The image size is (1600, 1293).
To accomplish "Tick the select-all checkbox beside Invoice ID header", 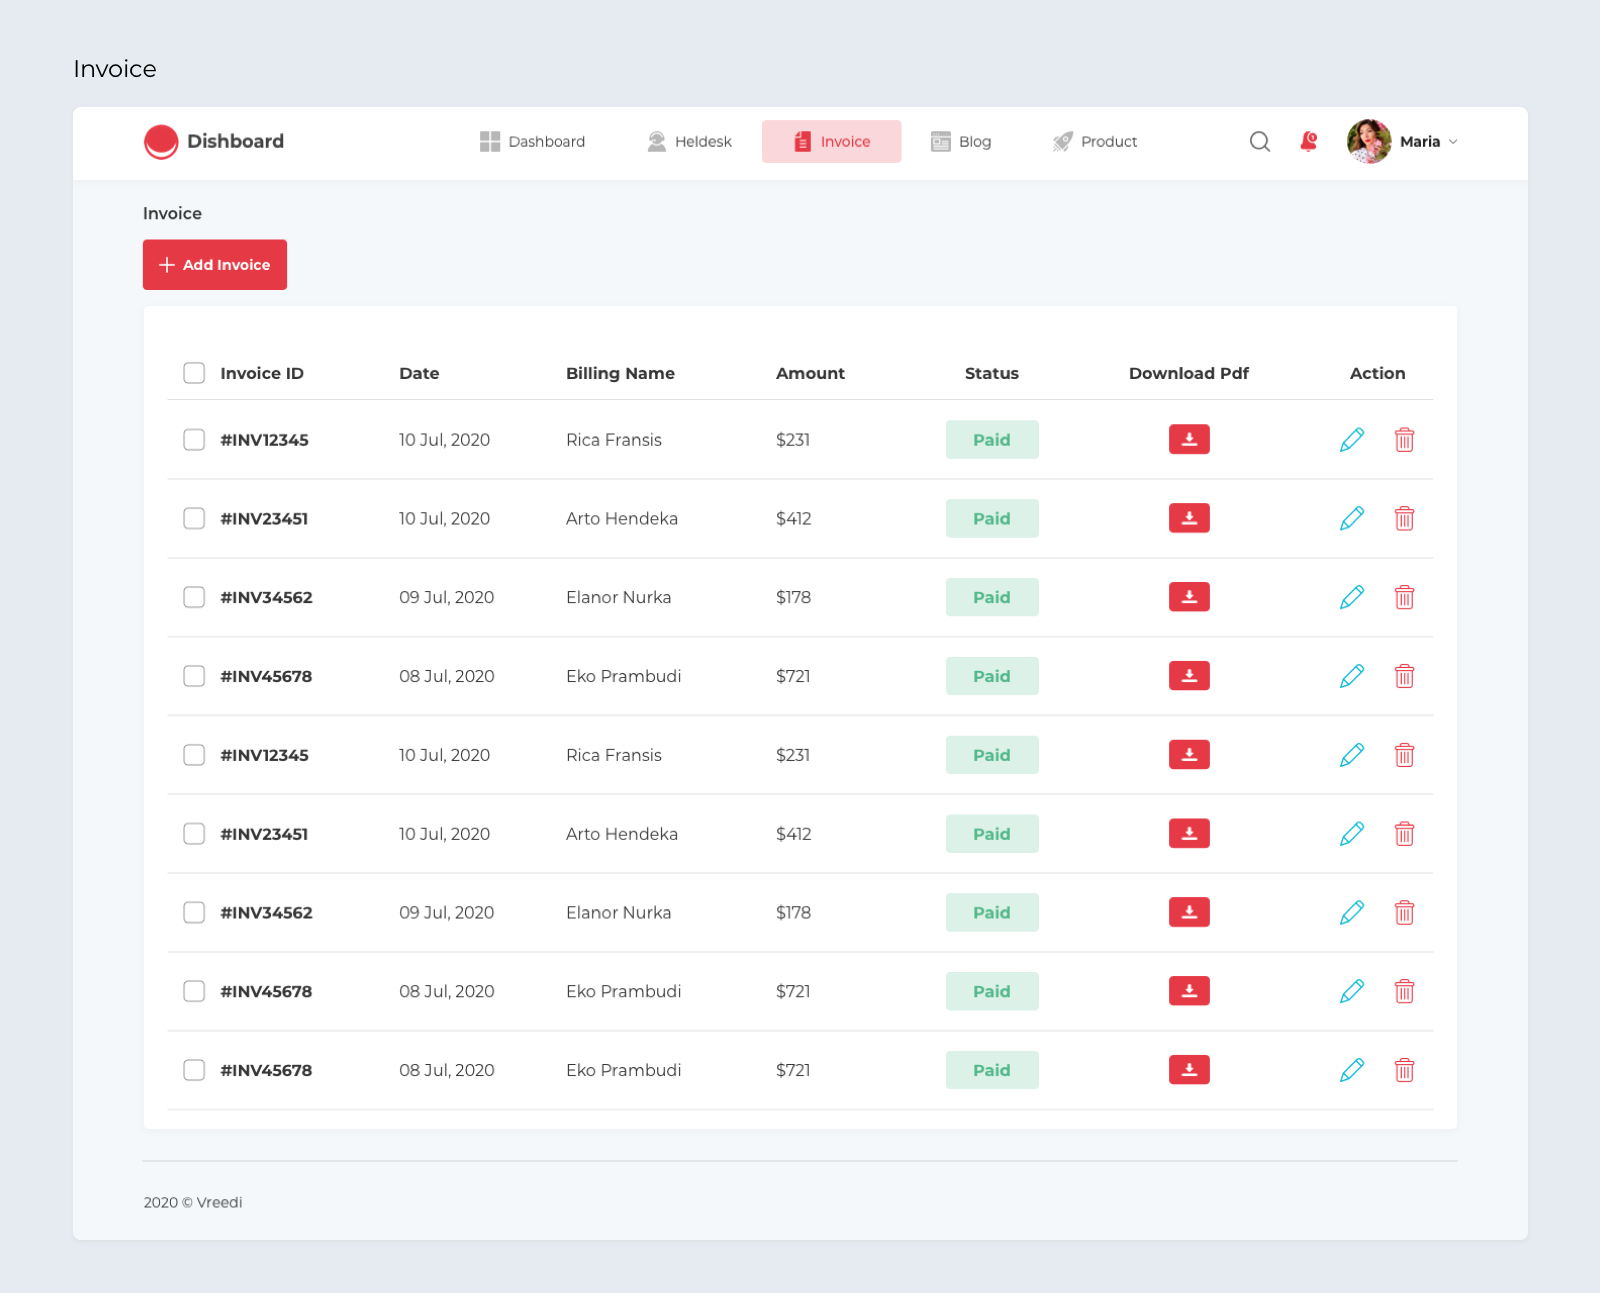I will tap(194, 373).
